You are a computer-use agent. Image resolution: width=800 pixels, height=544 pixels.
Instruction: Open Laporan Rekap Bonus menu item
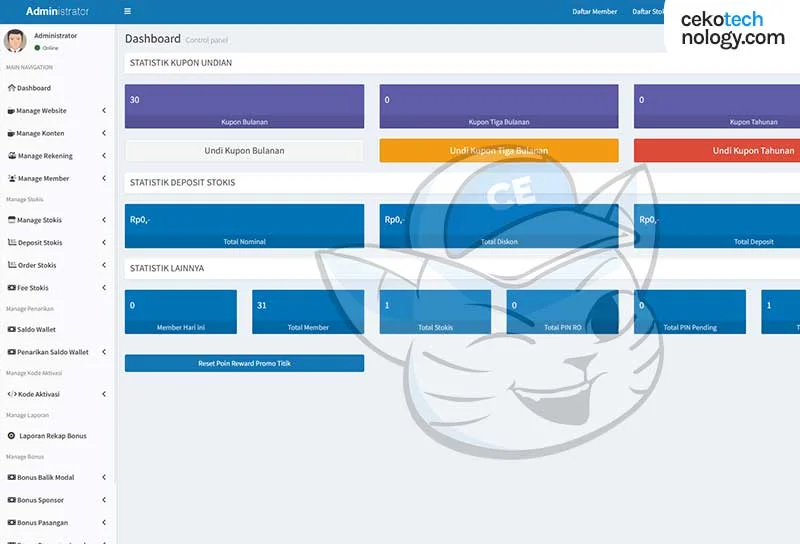(57, 436)
